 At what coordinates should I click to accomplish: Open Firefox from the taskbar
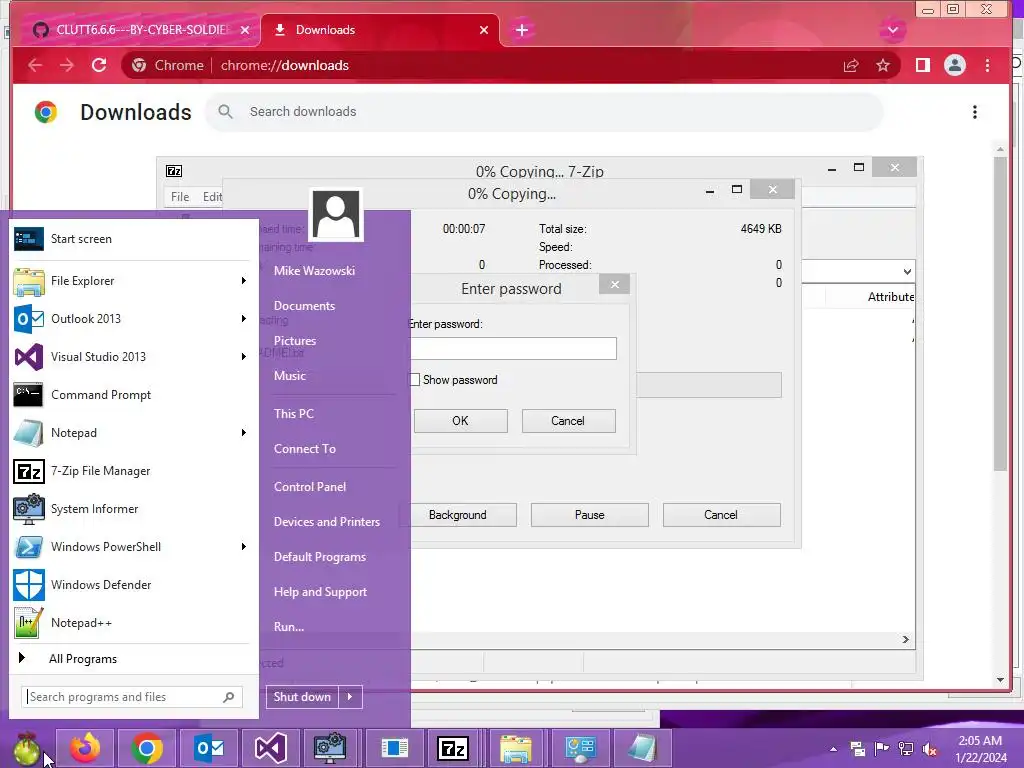[85, 748]
